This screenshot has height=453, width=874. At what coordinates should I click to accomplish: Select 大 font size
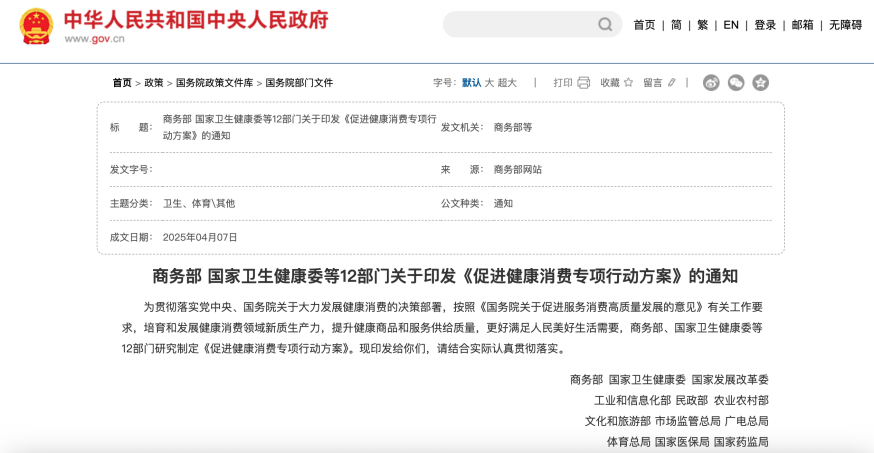click(489, 83)
